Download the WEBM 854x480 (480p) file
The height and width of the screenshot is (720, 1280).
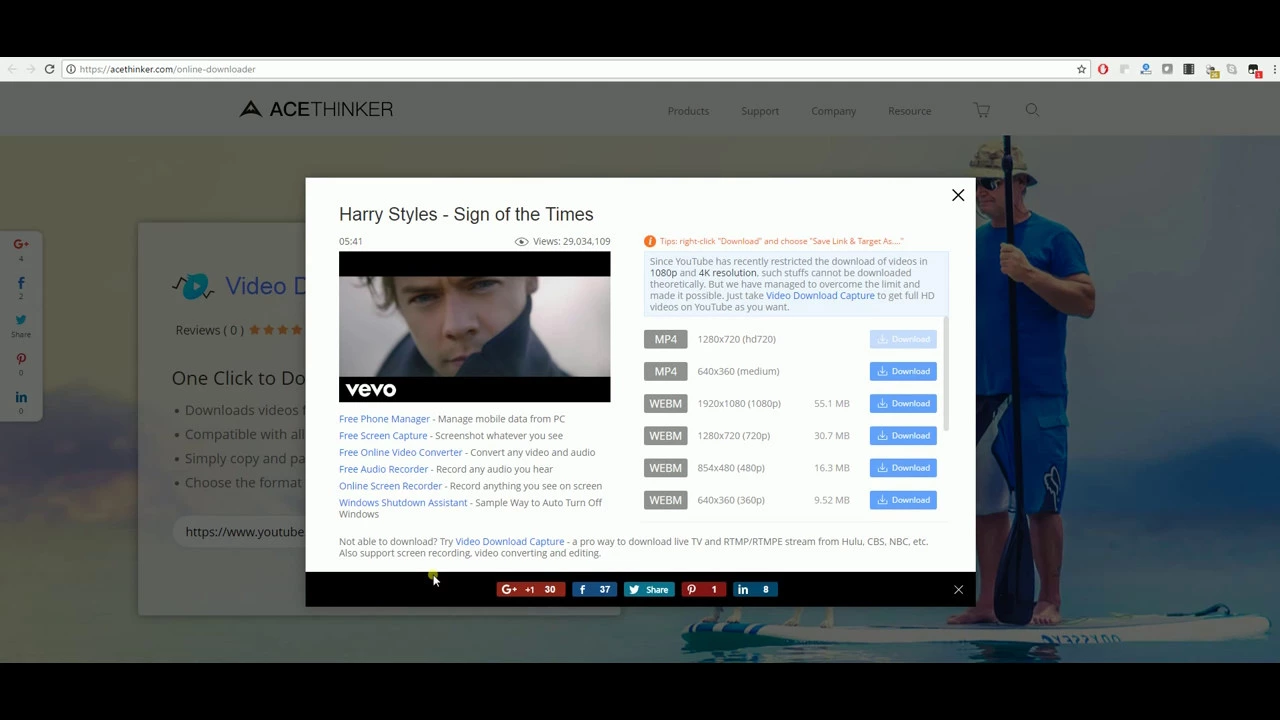tap(903, 468)
